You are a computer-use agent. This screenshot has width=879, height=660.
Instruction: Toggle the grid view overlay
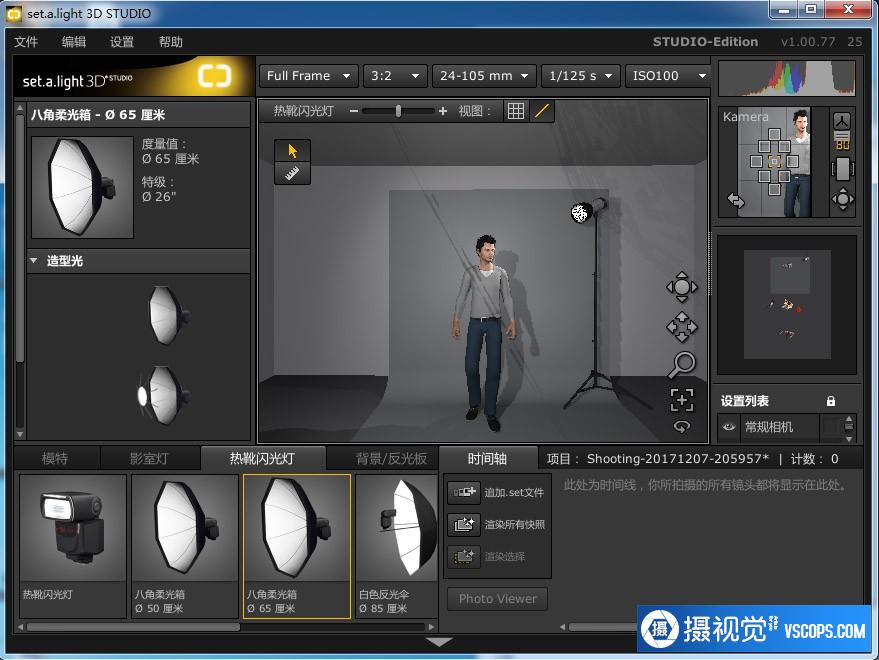click(516, 111)
